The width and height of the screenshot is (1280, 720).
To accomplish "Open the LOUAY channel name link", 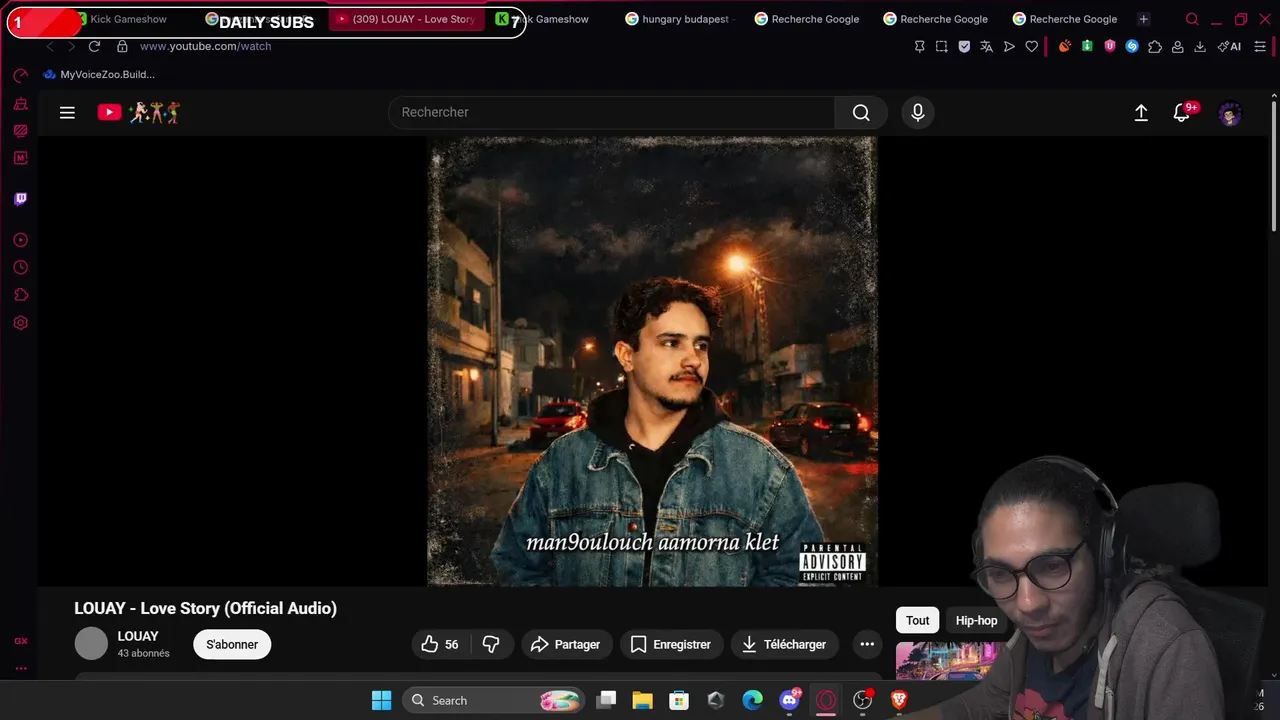I will (138, 636).
